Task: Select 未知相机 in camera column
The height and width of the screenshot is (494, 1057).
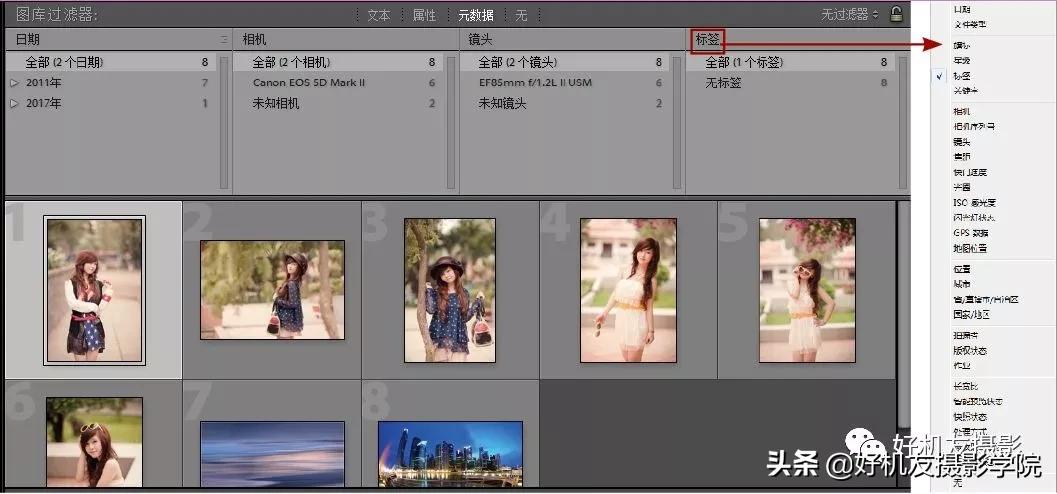Action: pyautogui.click(x=276, y=103)
